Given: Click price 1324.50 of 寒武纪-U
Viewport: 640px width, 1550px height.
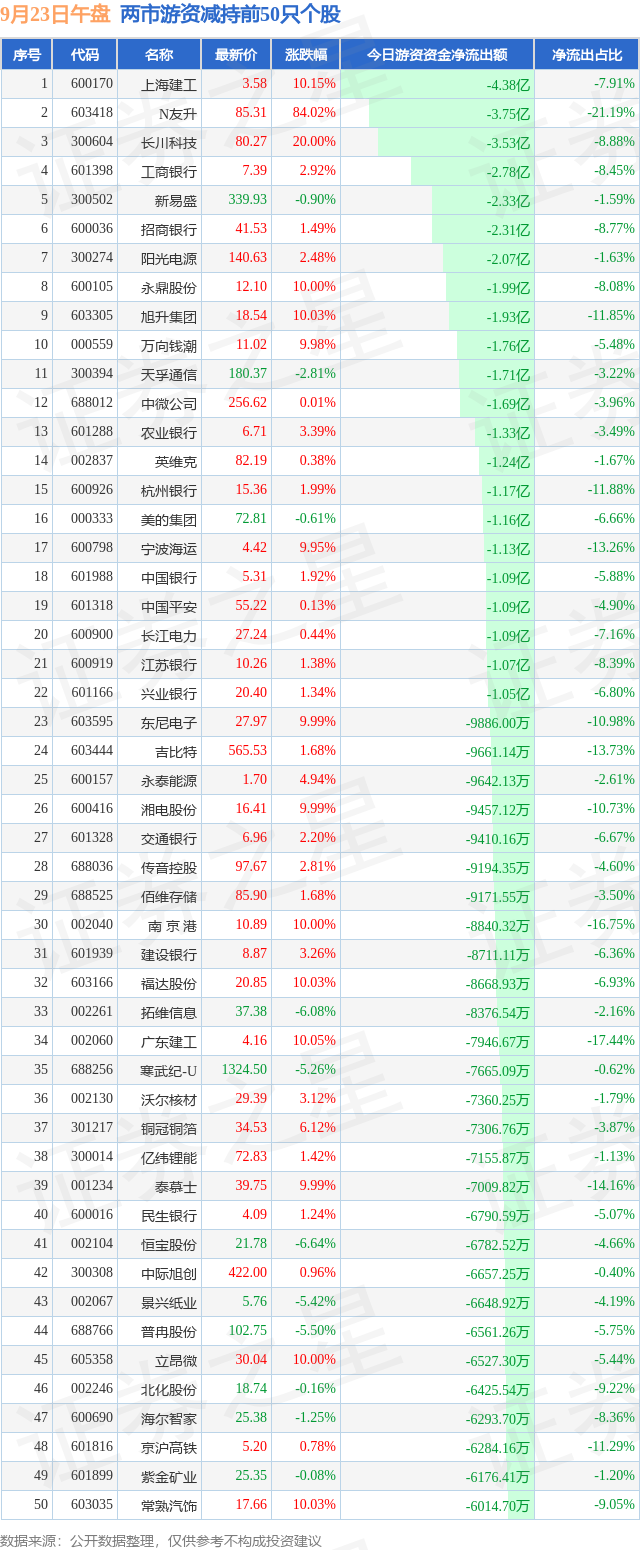Looking at the screenshot, I should coord(245,1070).
